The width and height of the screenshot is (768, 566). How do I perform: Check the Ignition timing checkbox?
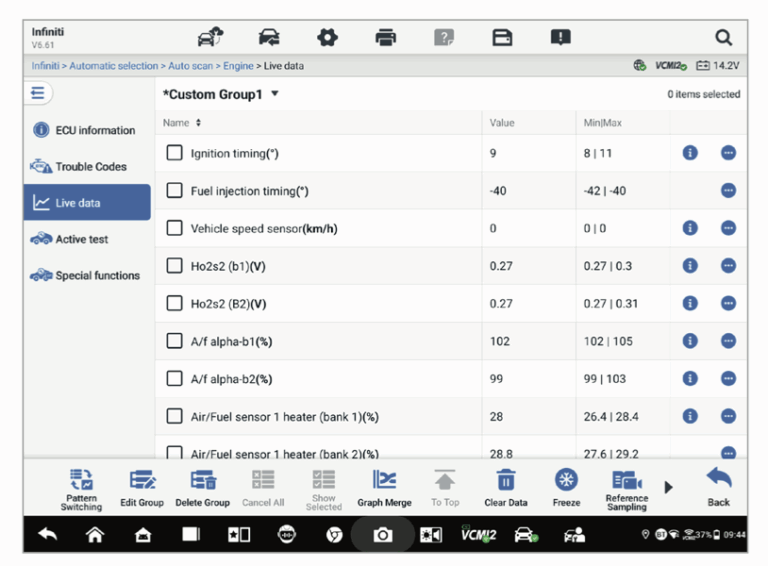(175, 153)
